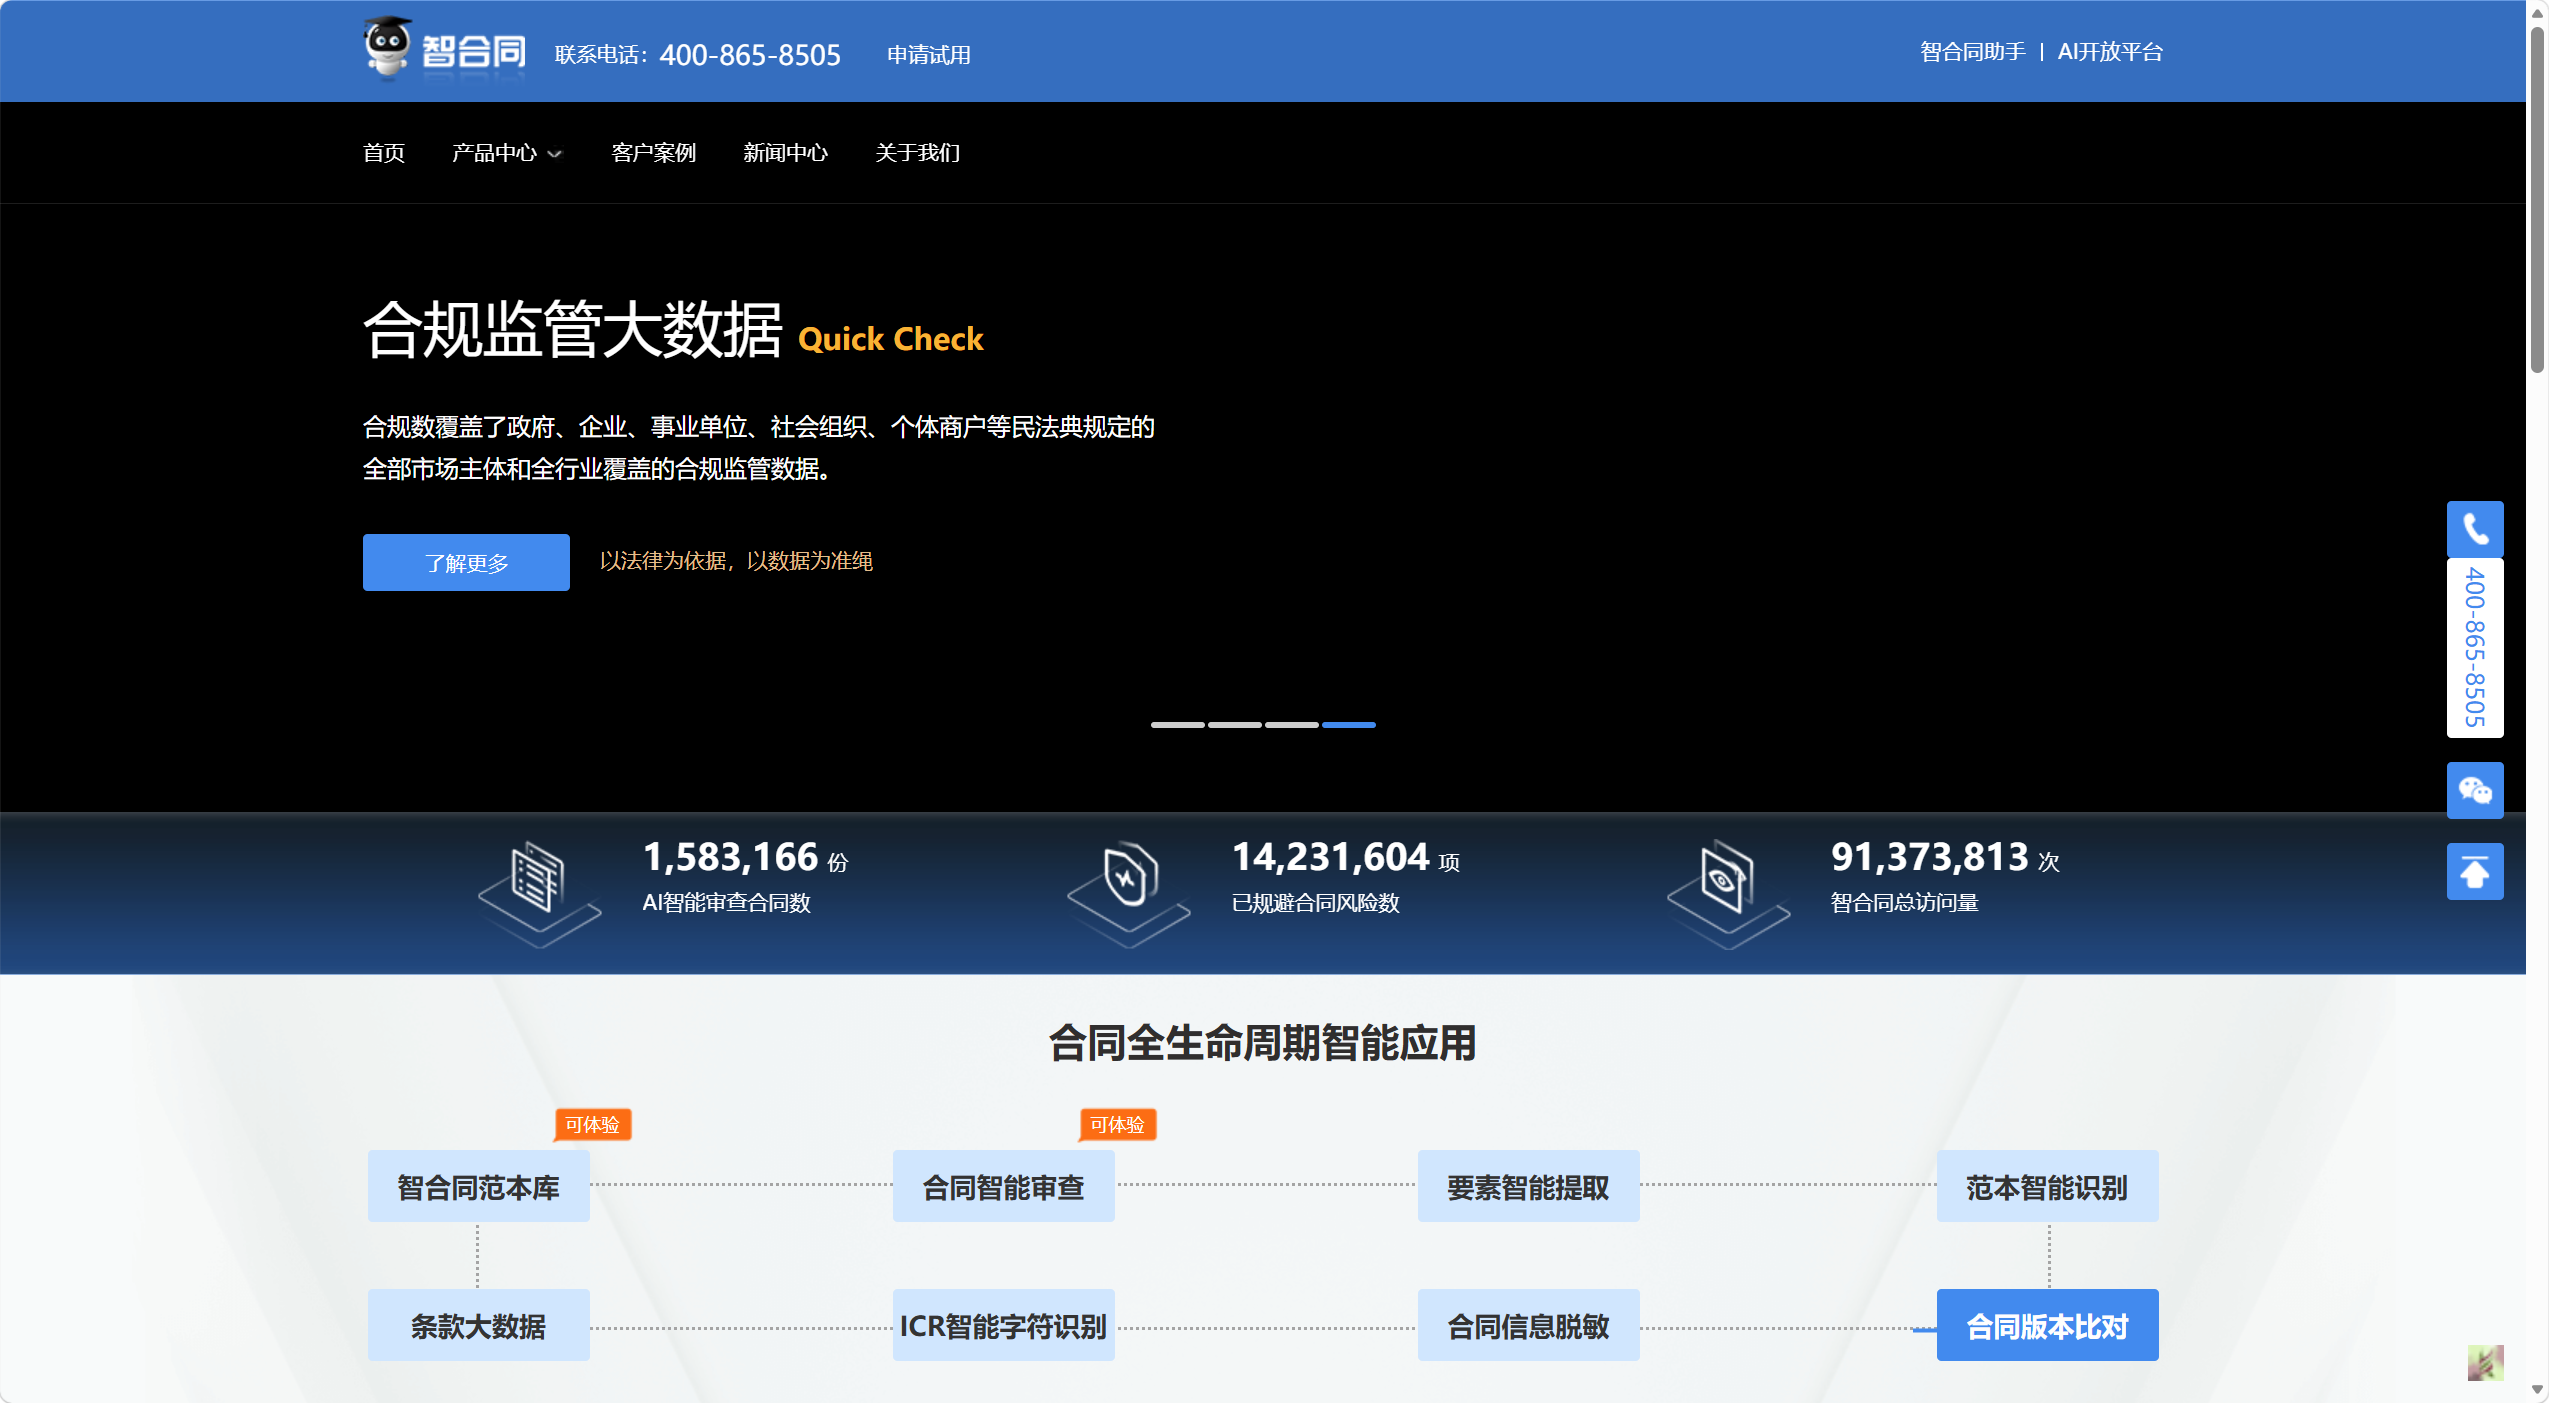Screen dimensions: 2549x1403
Task: Click the 了解更多 button
Action: (x=466, y=562)
